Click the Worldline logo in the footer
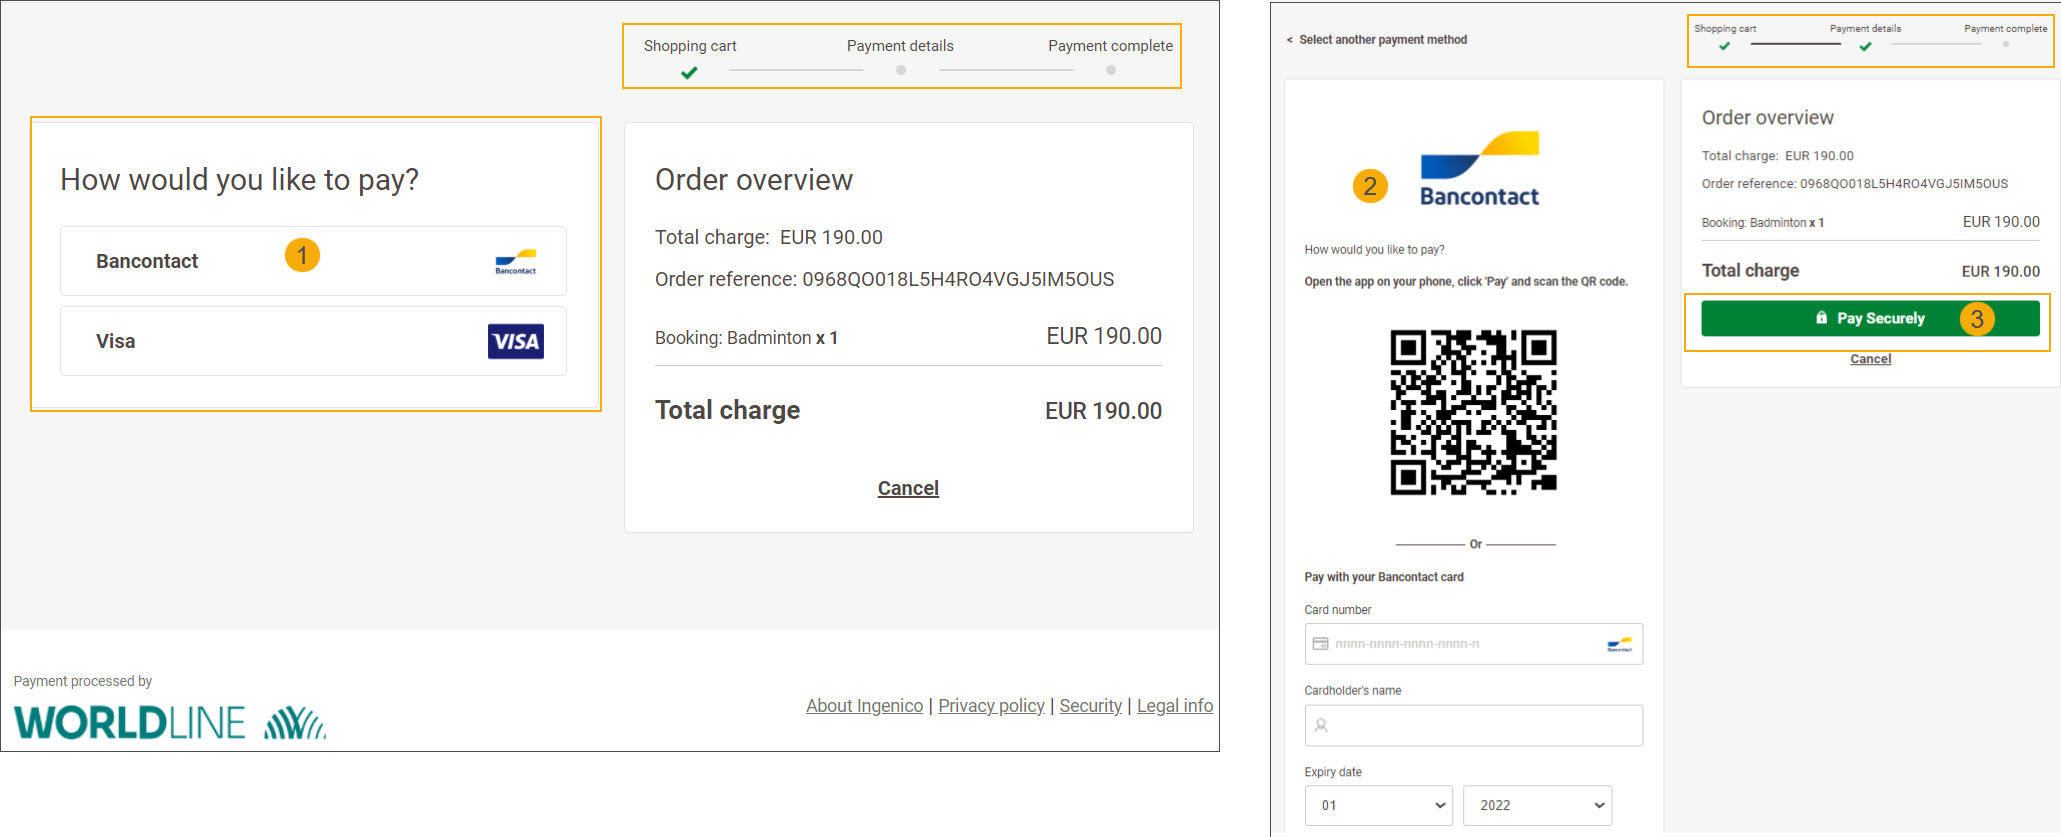The height and width of the screenshot is (837, 2061). point(170,722)
